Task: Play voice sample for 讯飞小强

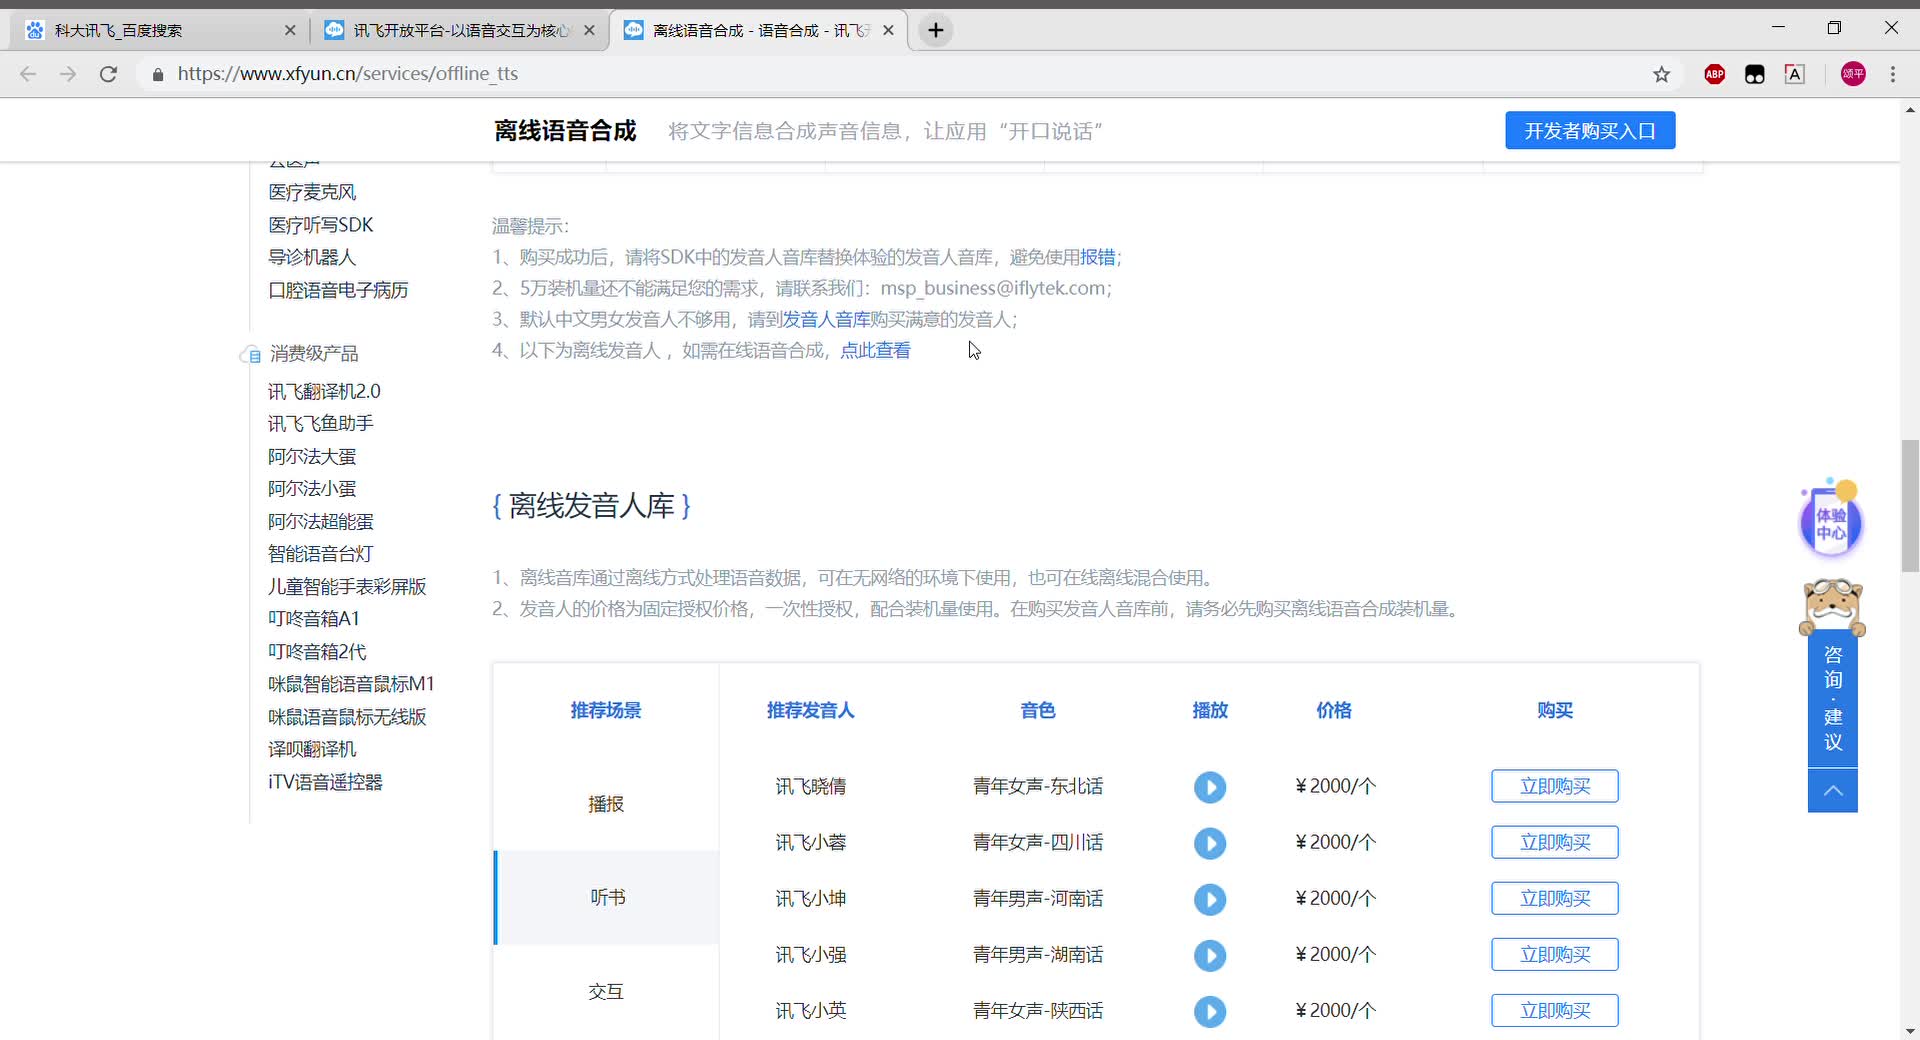Action: 1209,955
